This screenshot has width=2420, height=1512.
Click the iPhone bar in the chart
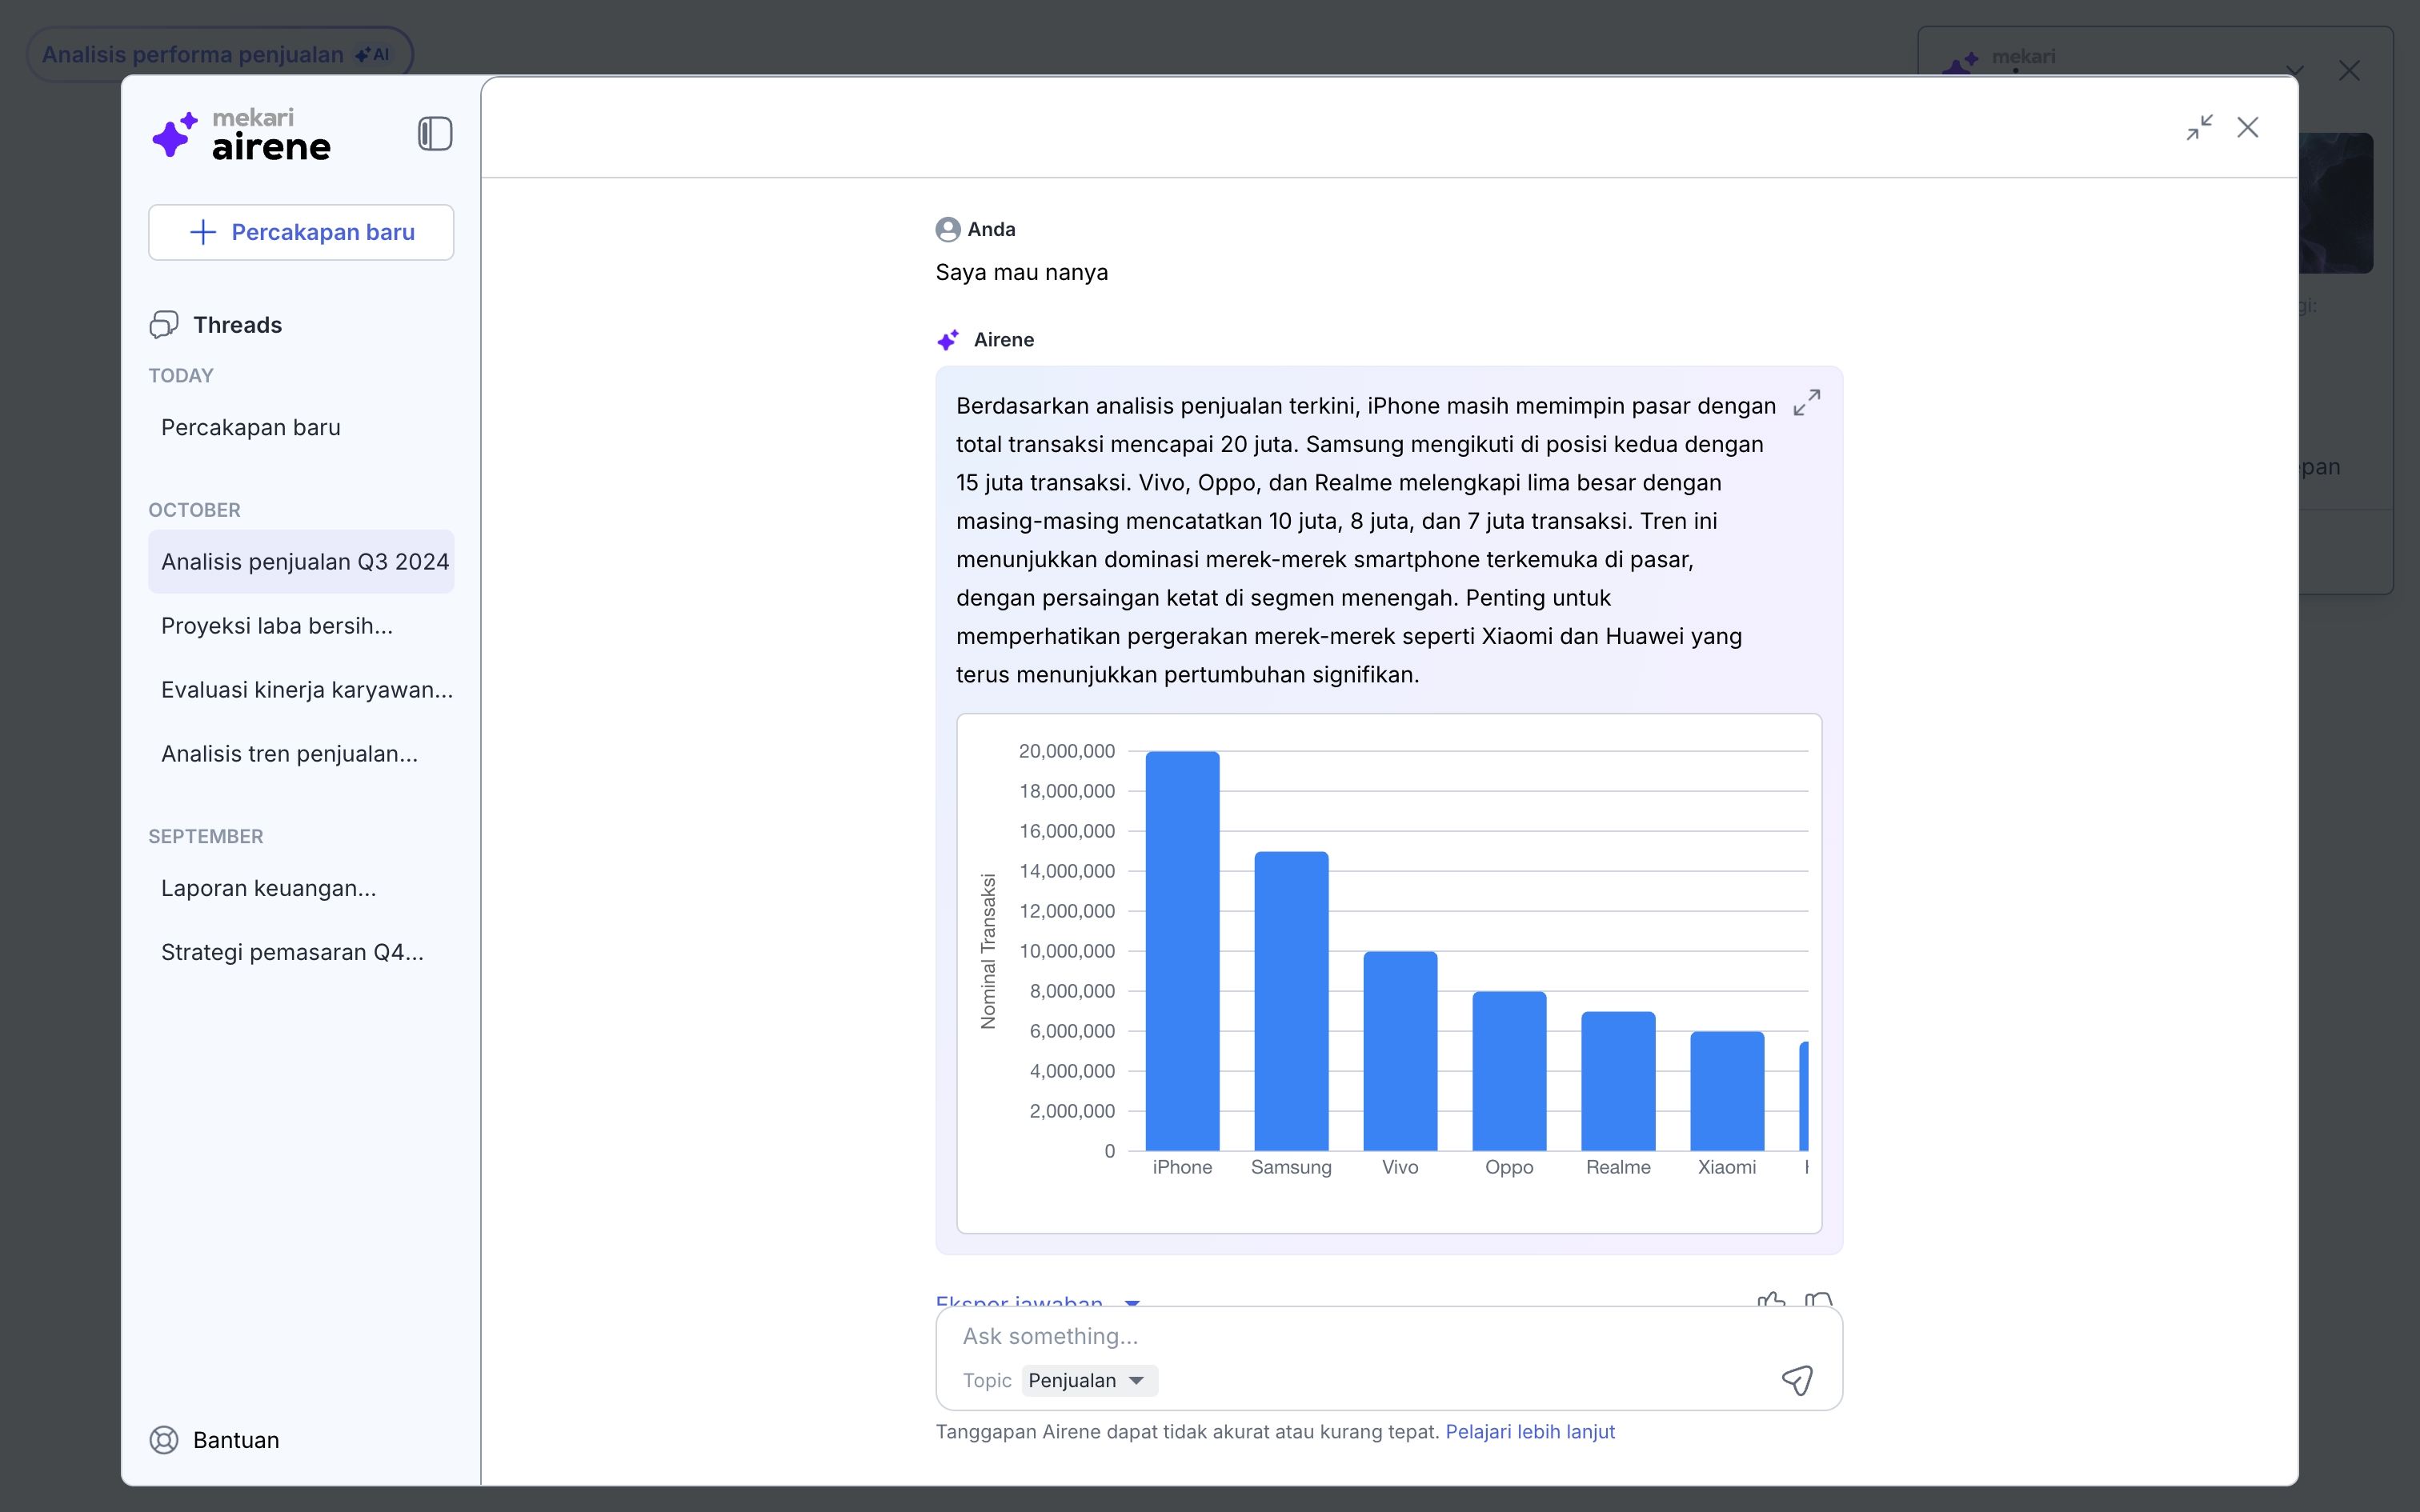(1182, 950)
